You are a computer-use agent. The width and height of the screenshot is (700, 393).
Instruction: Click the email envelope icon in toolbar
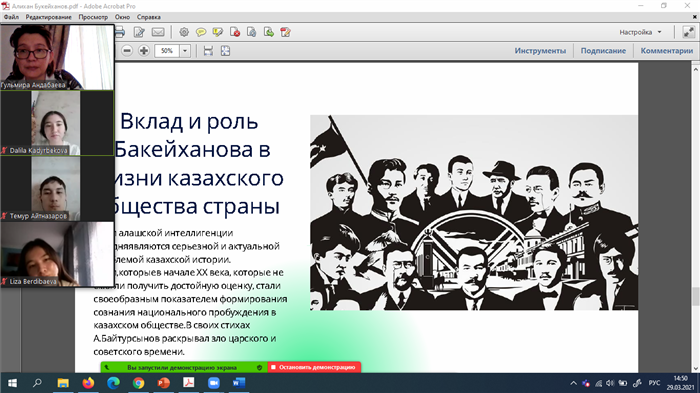point(158,32)
